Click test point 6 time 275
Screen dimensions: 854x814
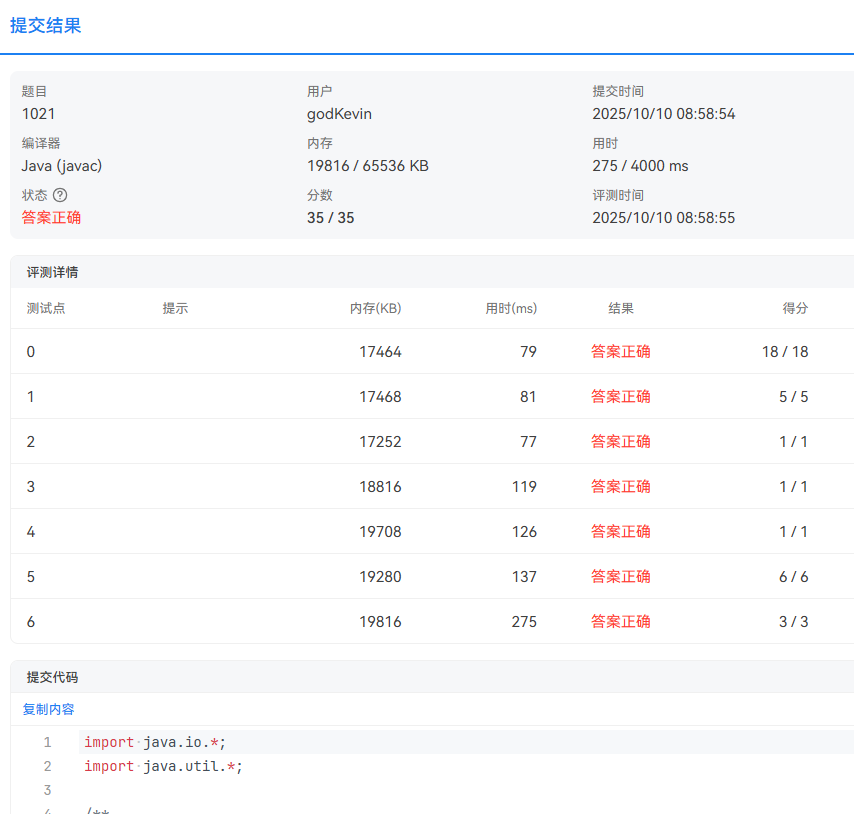[524, 622]
